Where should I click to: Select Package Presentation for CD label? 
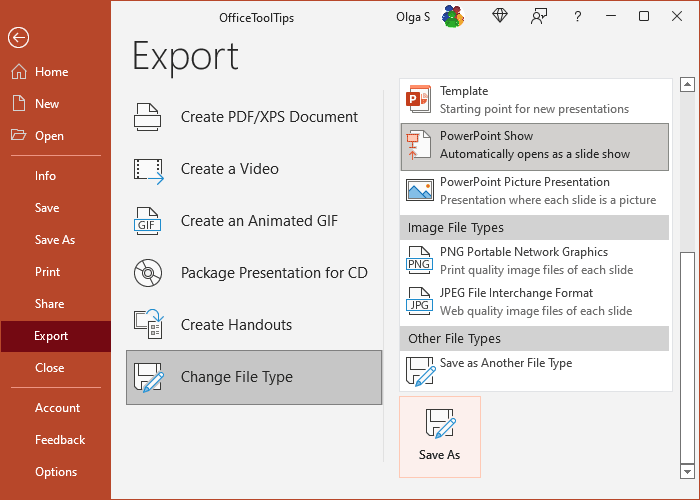pyautogui.click(x=274, y=273)
